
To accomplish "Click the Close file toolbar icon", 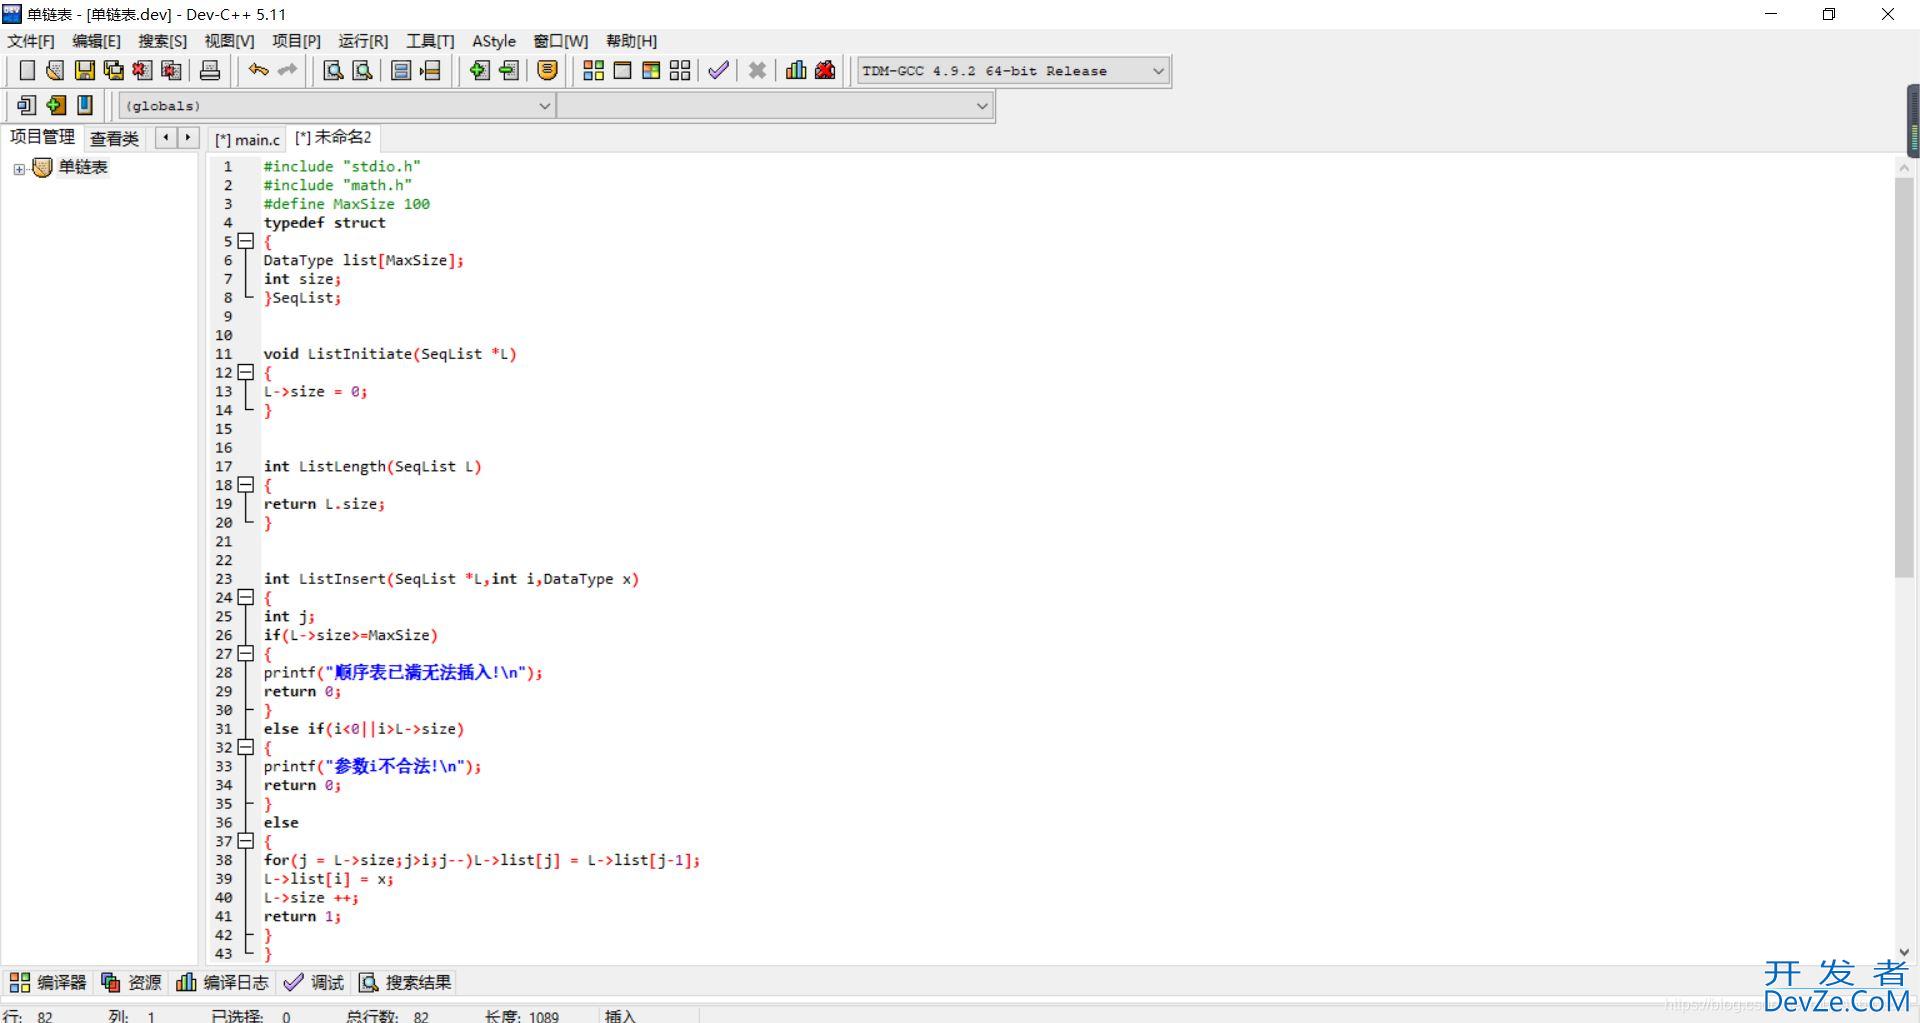I will [x=142, y=70].
